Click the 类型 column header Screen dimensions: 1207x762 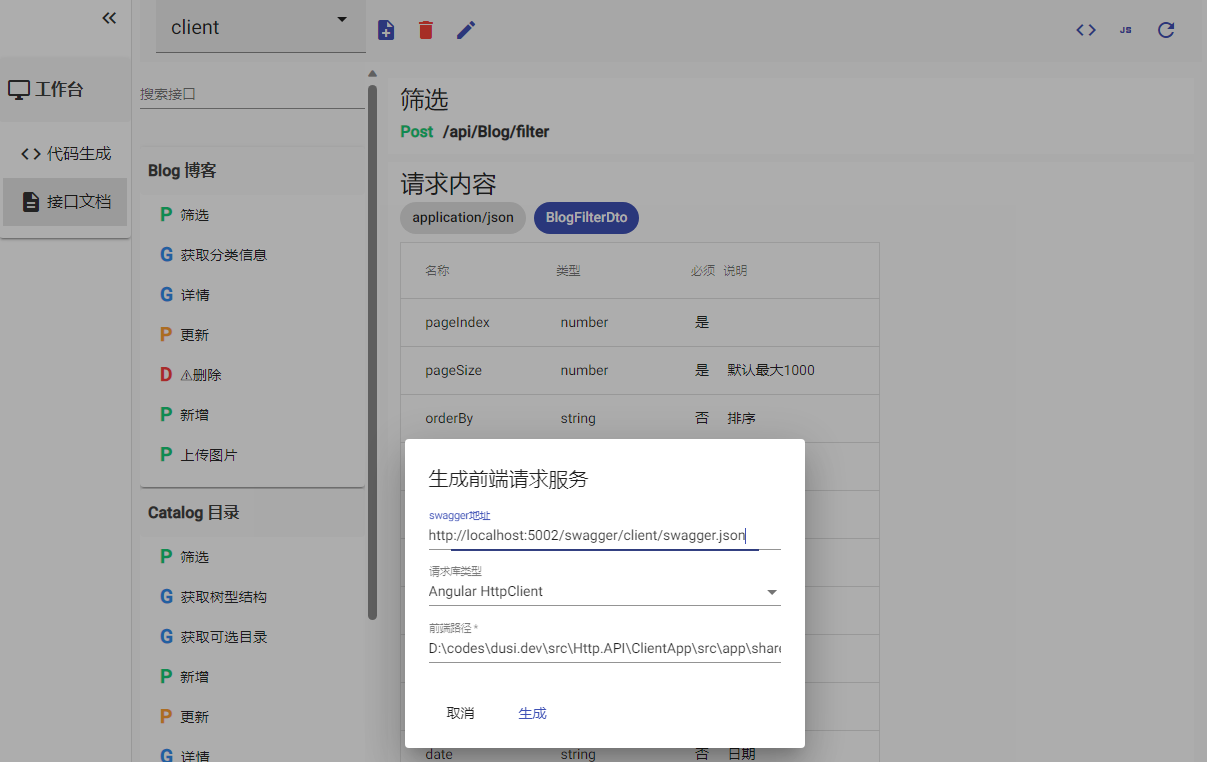(x=568, y=271)
